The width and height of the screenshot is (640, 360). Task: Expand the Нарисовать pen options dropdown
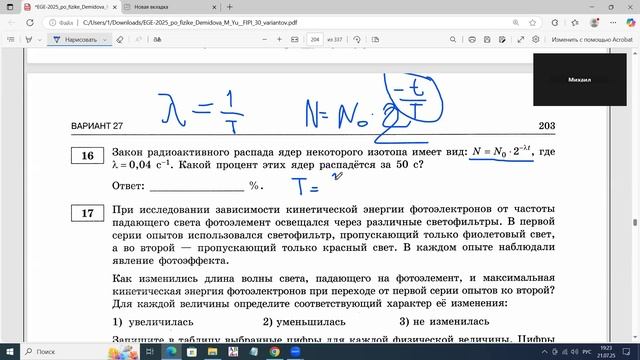pyautogui.click(x=105, y=40)
